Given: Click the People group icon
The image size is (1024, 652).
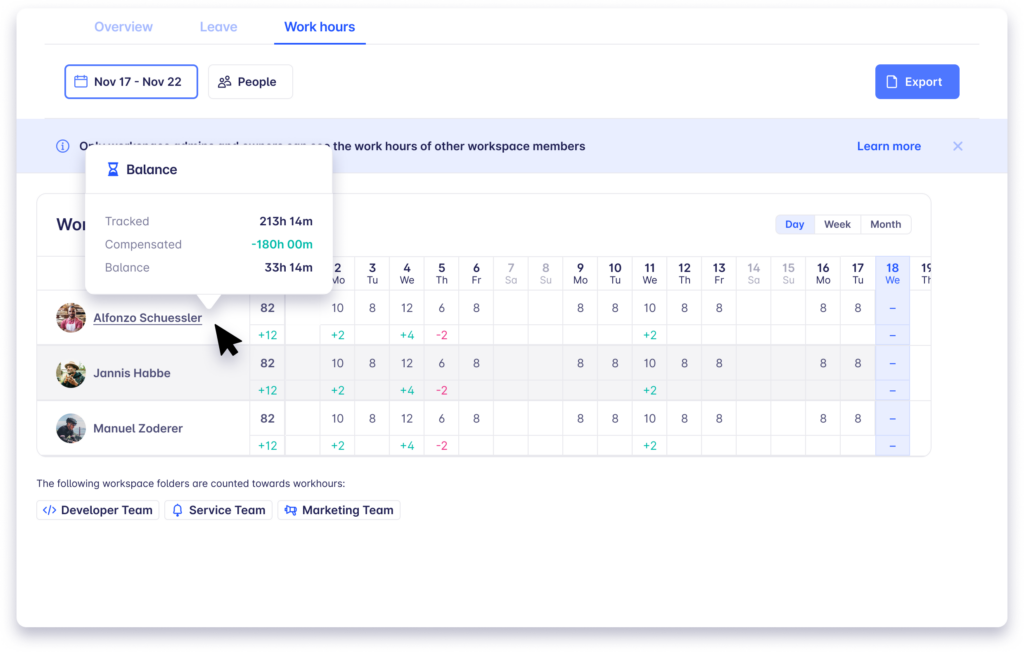Looking at the screenshot, I should pos(225,82).
